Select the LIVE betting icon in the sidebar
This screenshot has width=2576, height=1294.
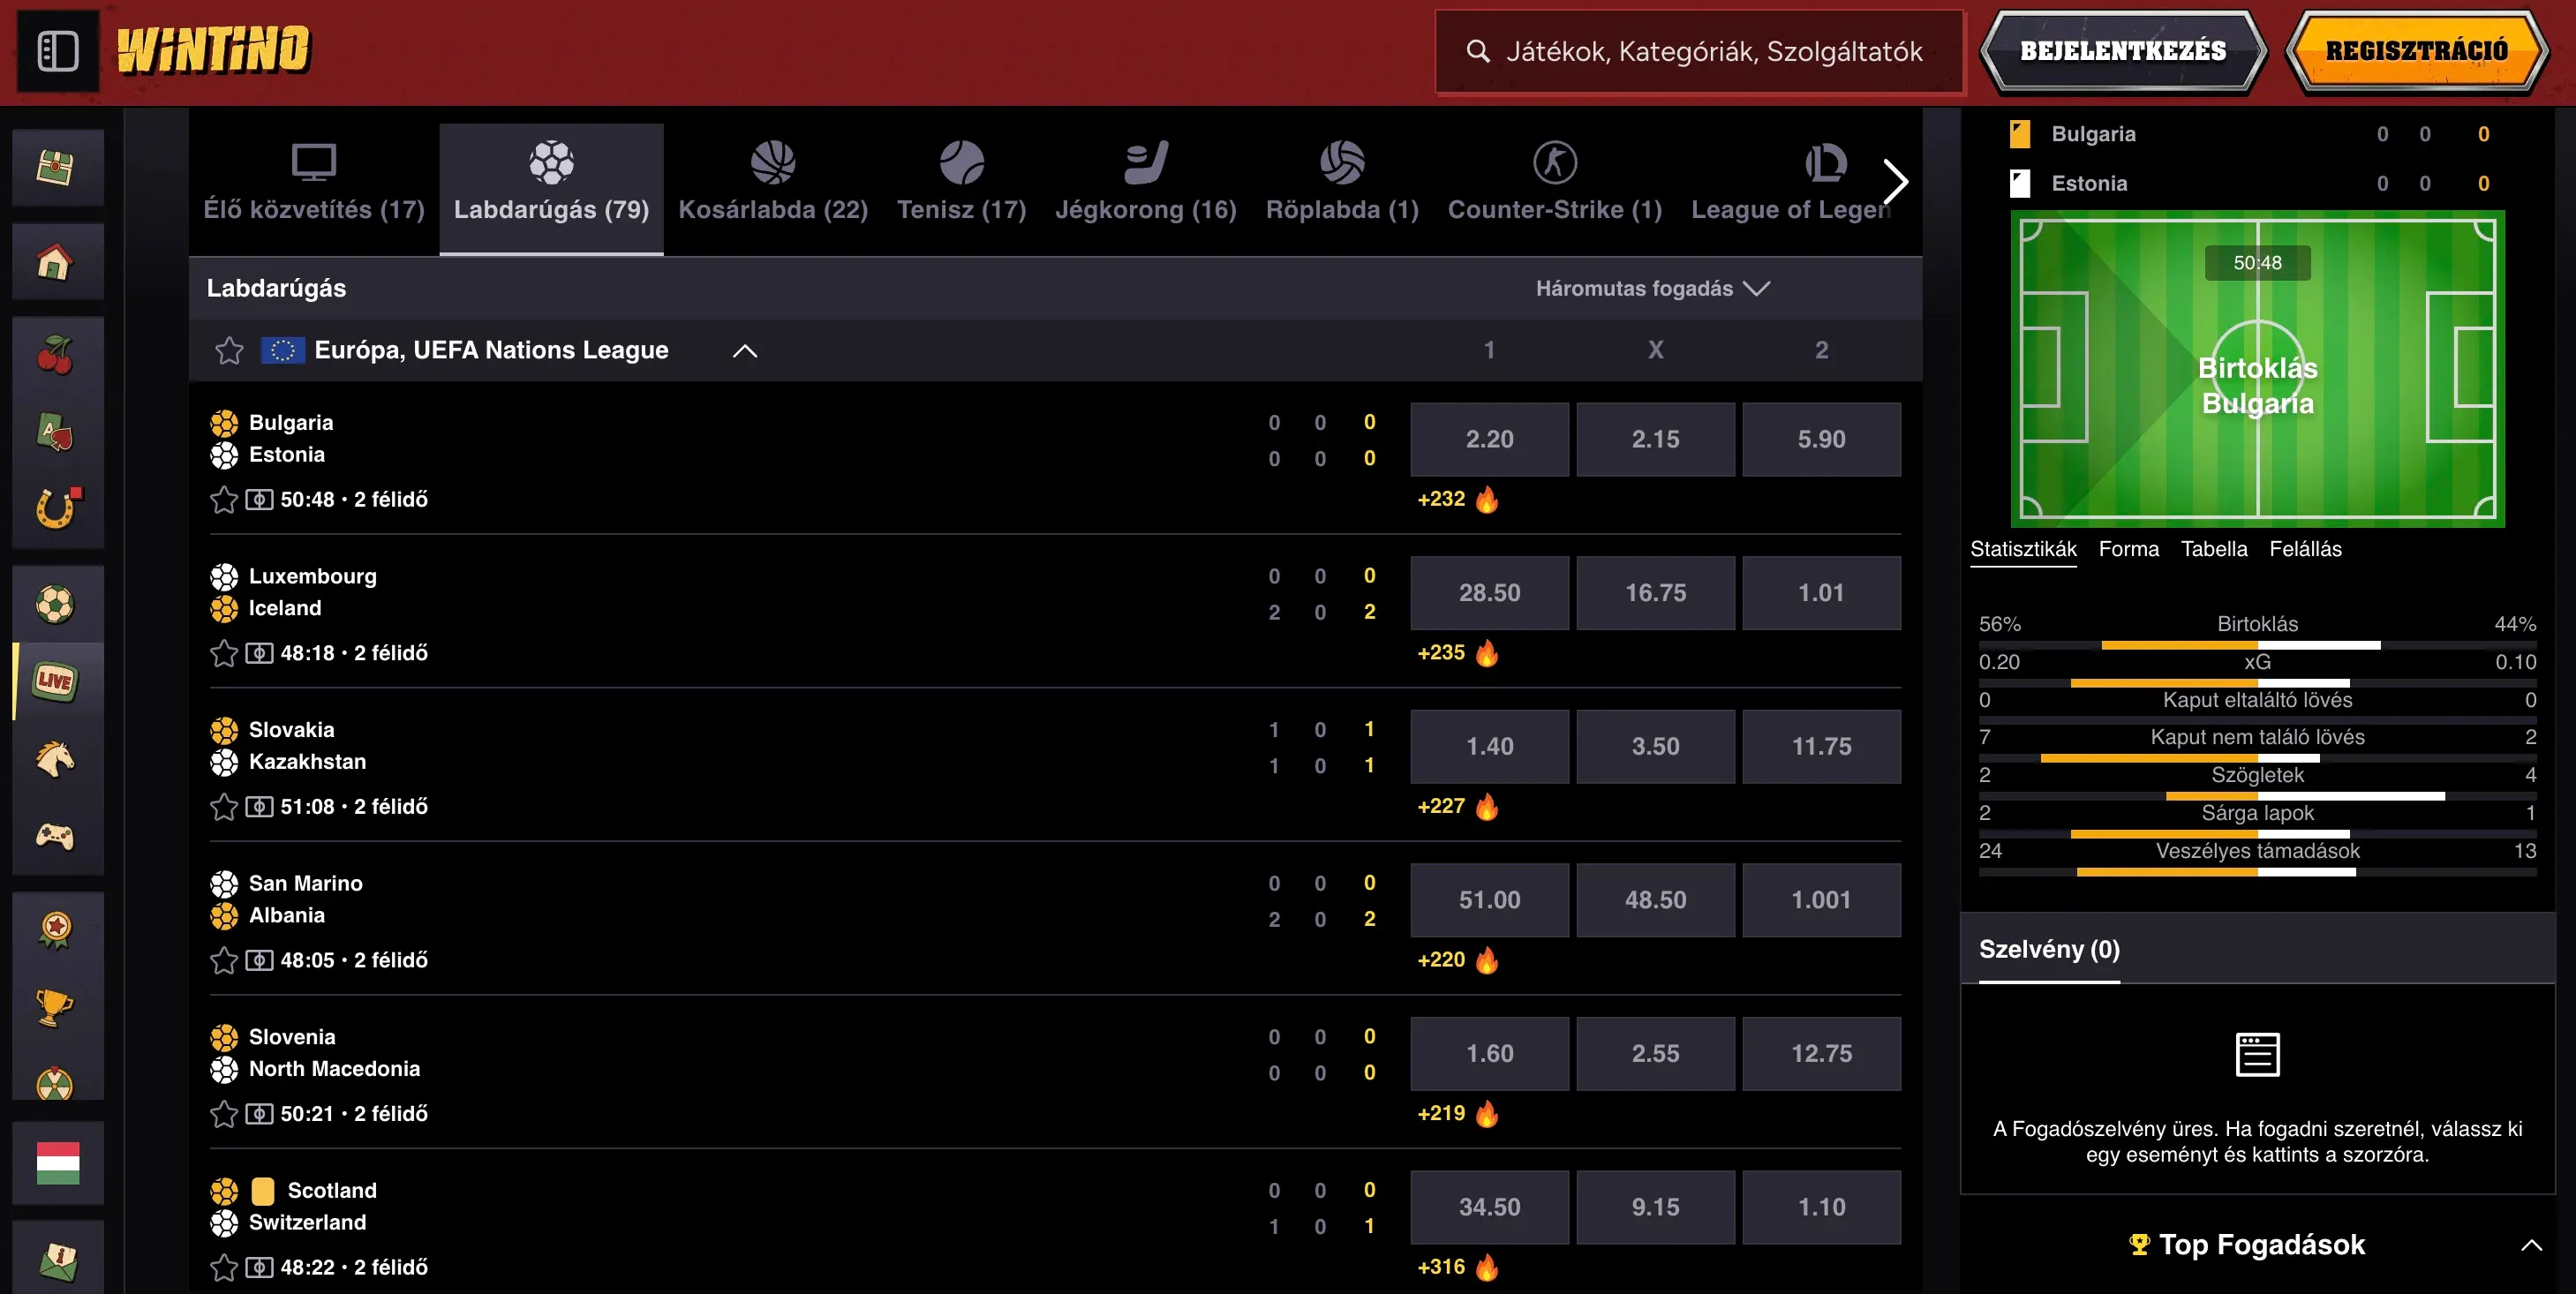56,681
